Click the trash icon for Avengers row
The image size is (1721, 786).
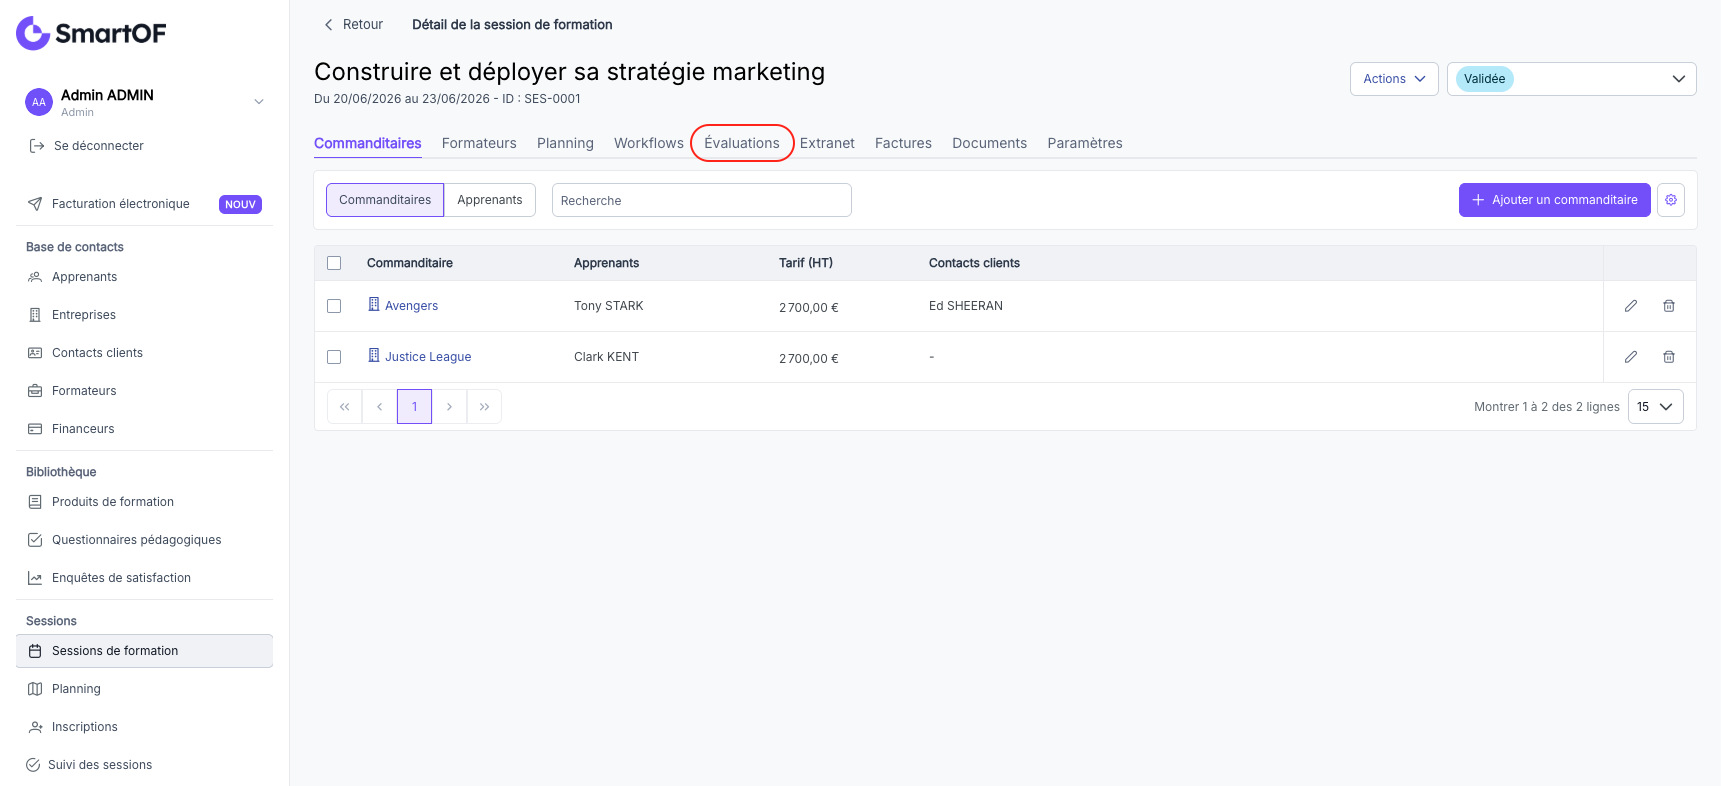tap(1669, 306)
